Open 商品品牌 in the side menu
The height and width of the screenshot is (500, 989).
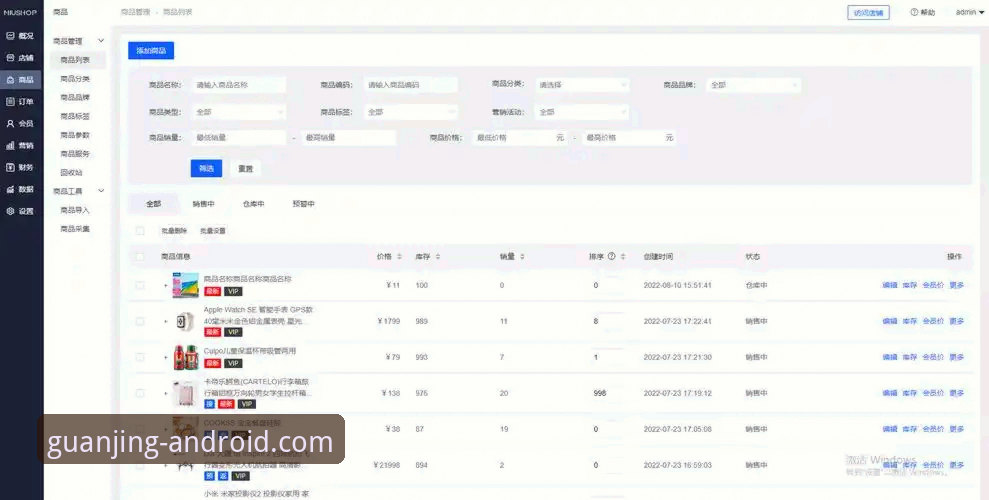[75, 98]
